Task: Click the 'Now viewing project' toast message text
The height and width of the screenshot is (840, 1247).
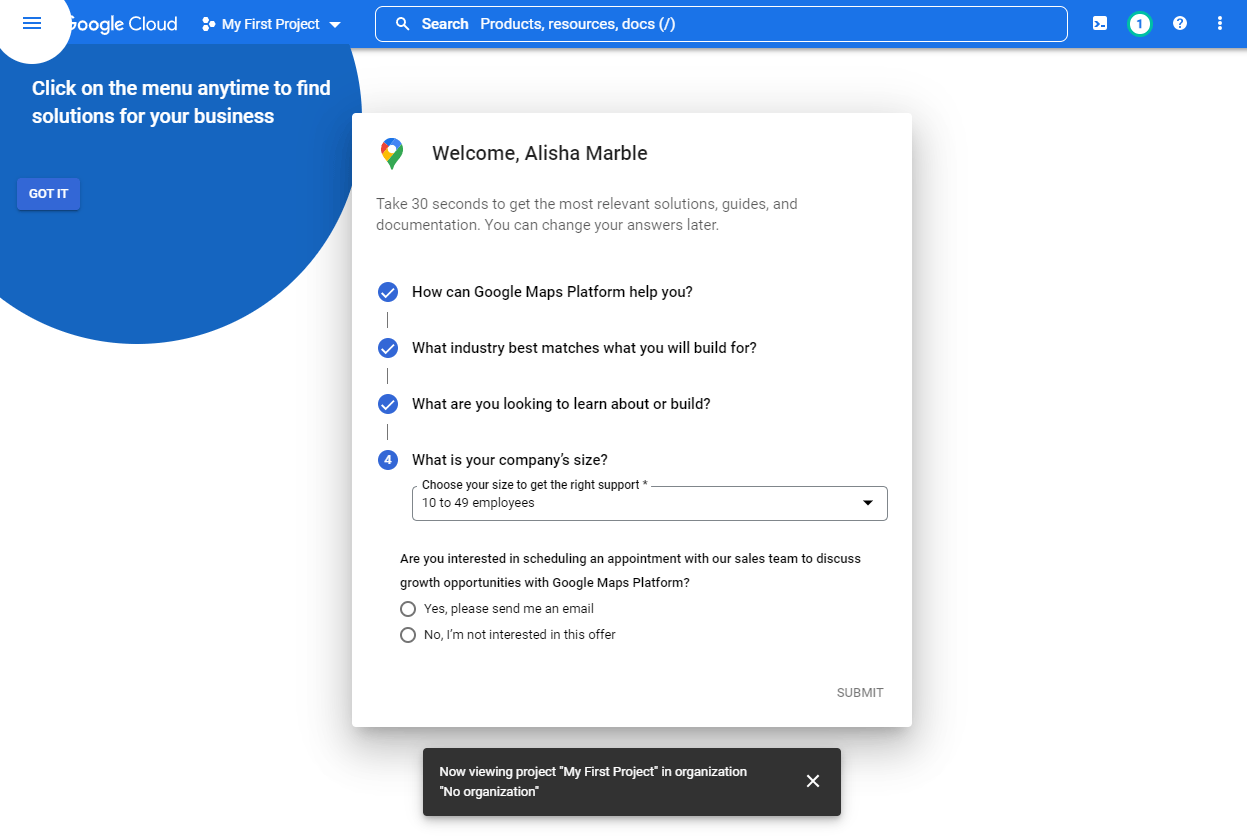Action: (593, 782)
